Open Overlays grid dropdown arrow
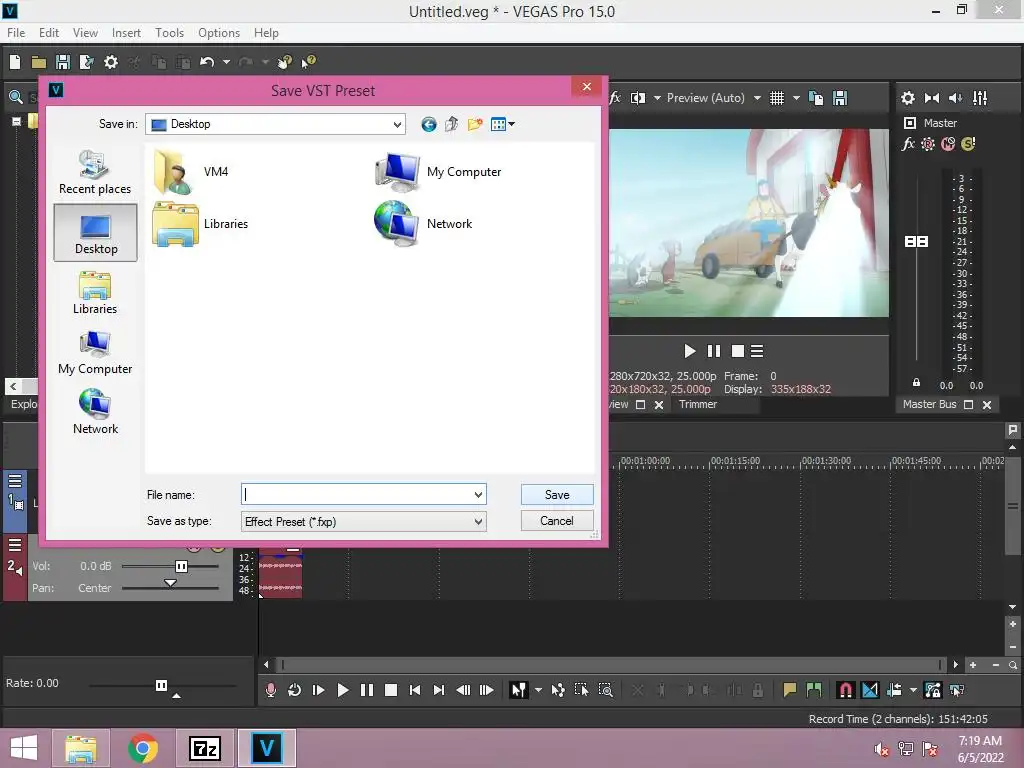 click(x=796, y=98)
